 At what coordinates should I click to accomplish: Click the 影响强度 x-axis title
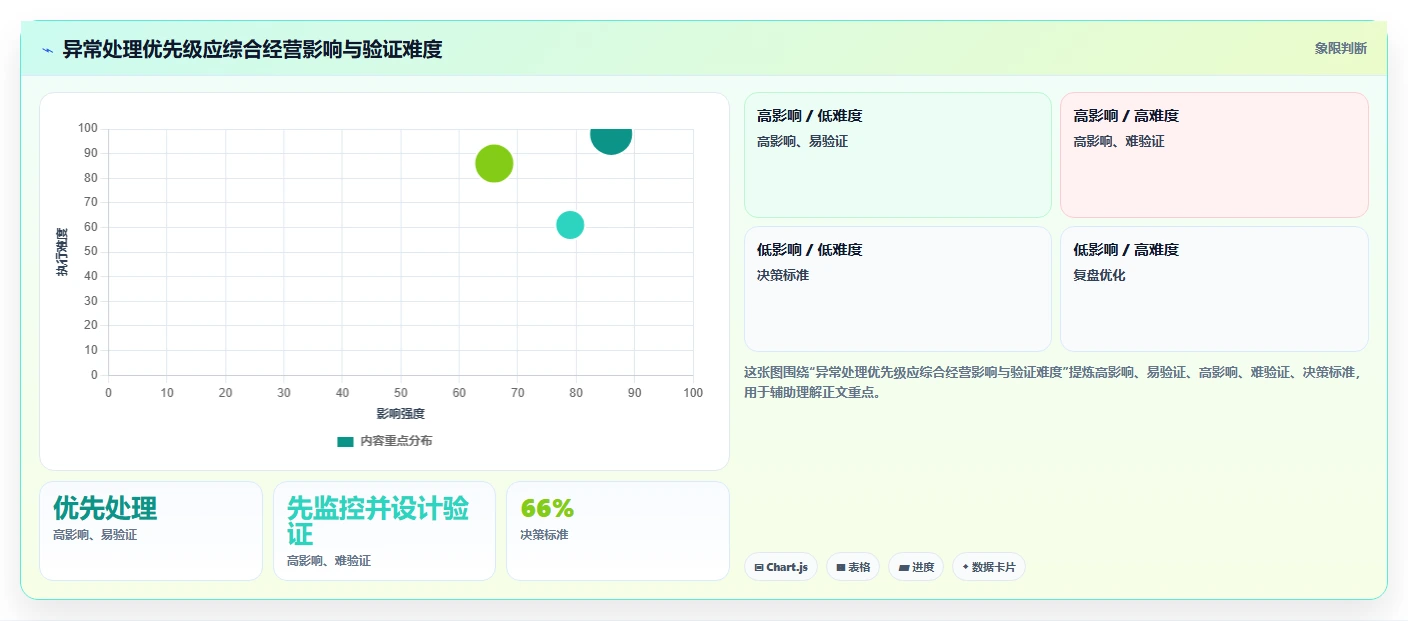[x=400, y=414]
